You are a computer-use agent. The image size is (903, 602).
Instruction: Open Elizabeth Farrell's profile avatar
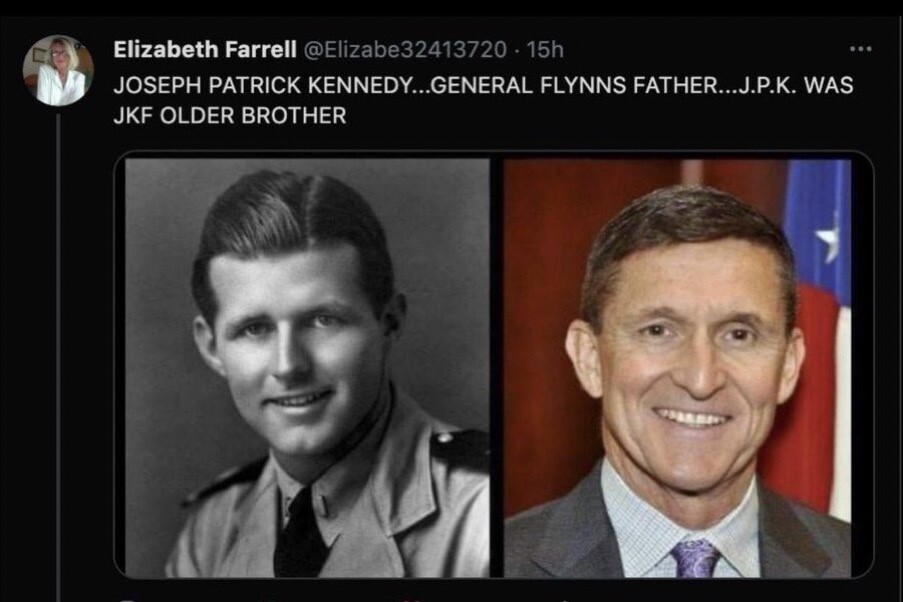(58, 71)
